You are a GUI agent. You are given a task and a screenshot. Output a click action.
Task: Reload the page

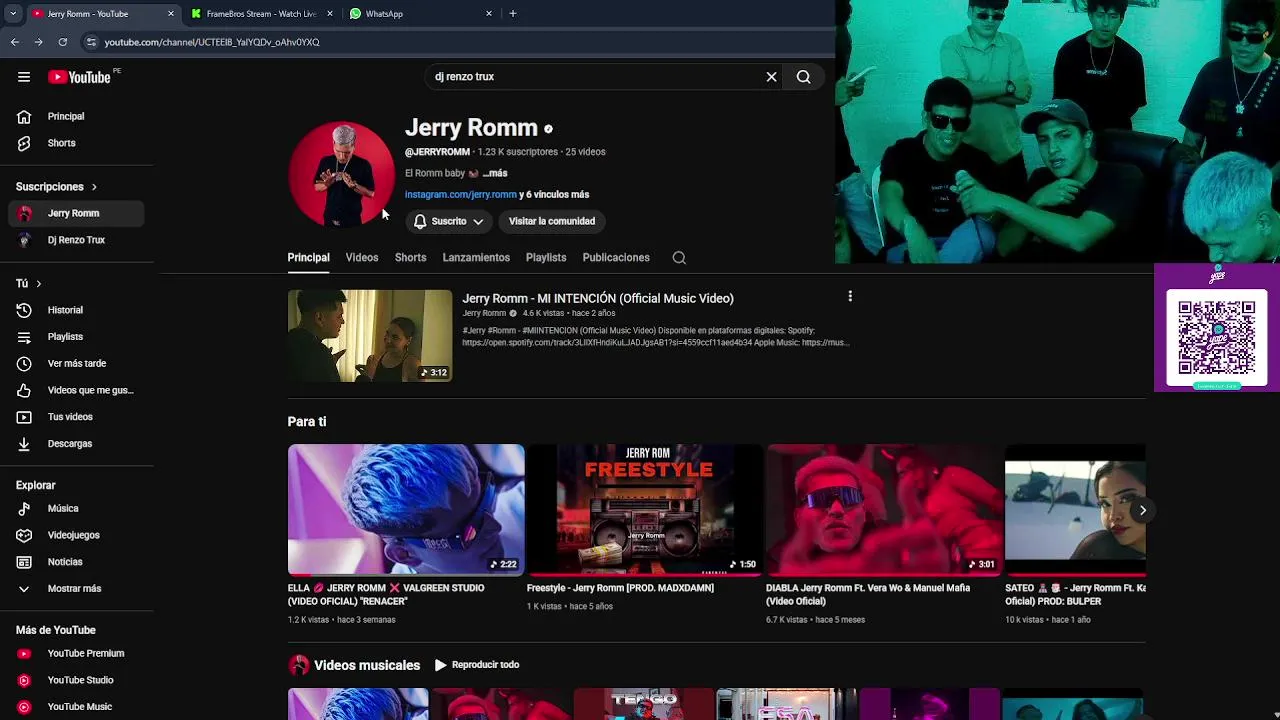tap(62, 42)
